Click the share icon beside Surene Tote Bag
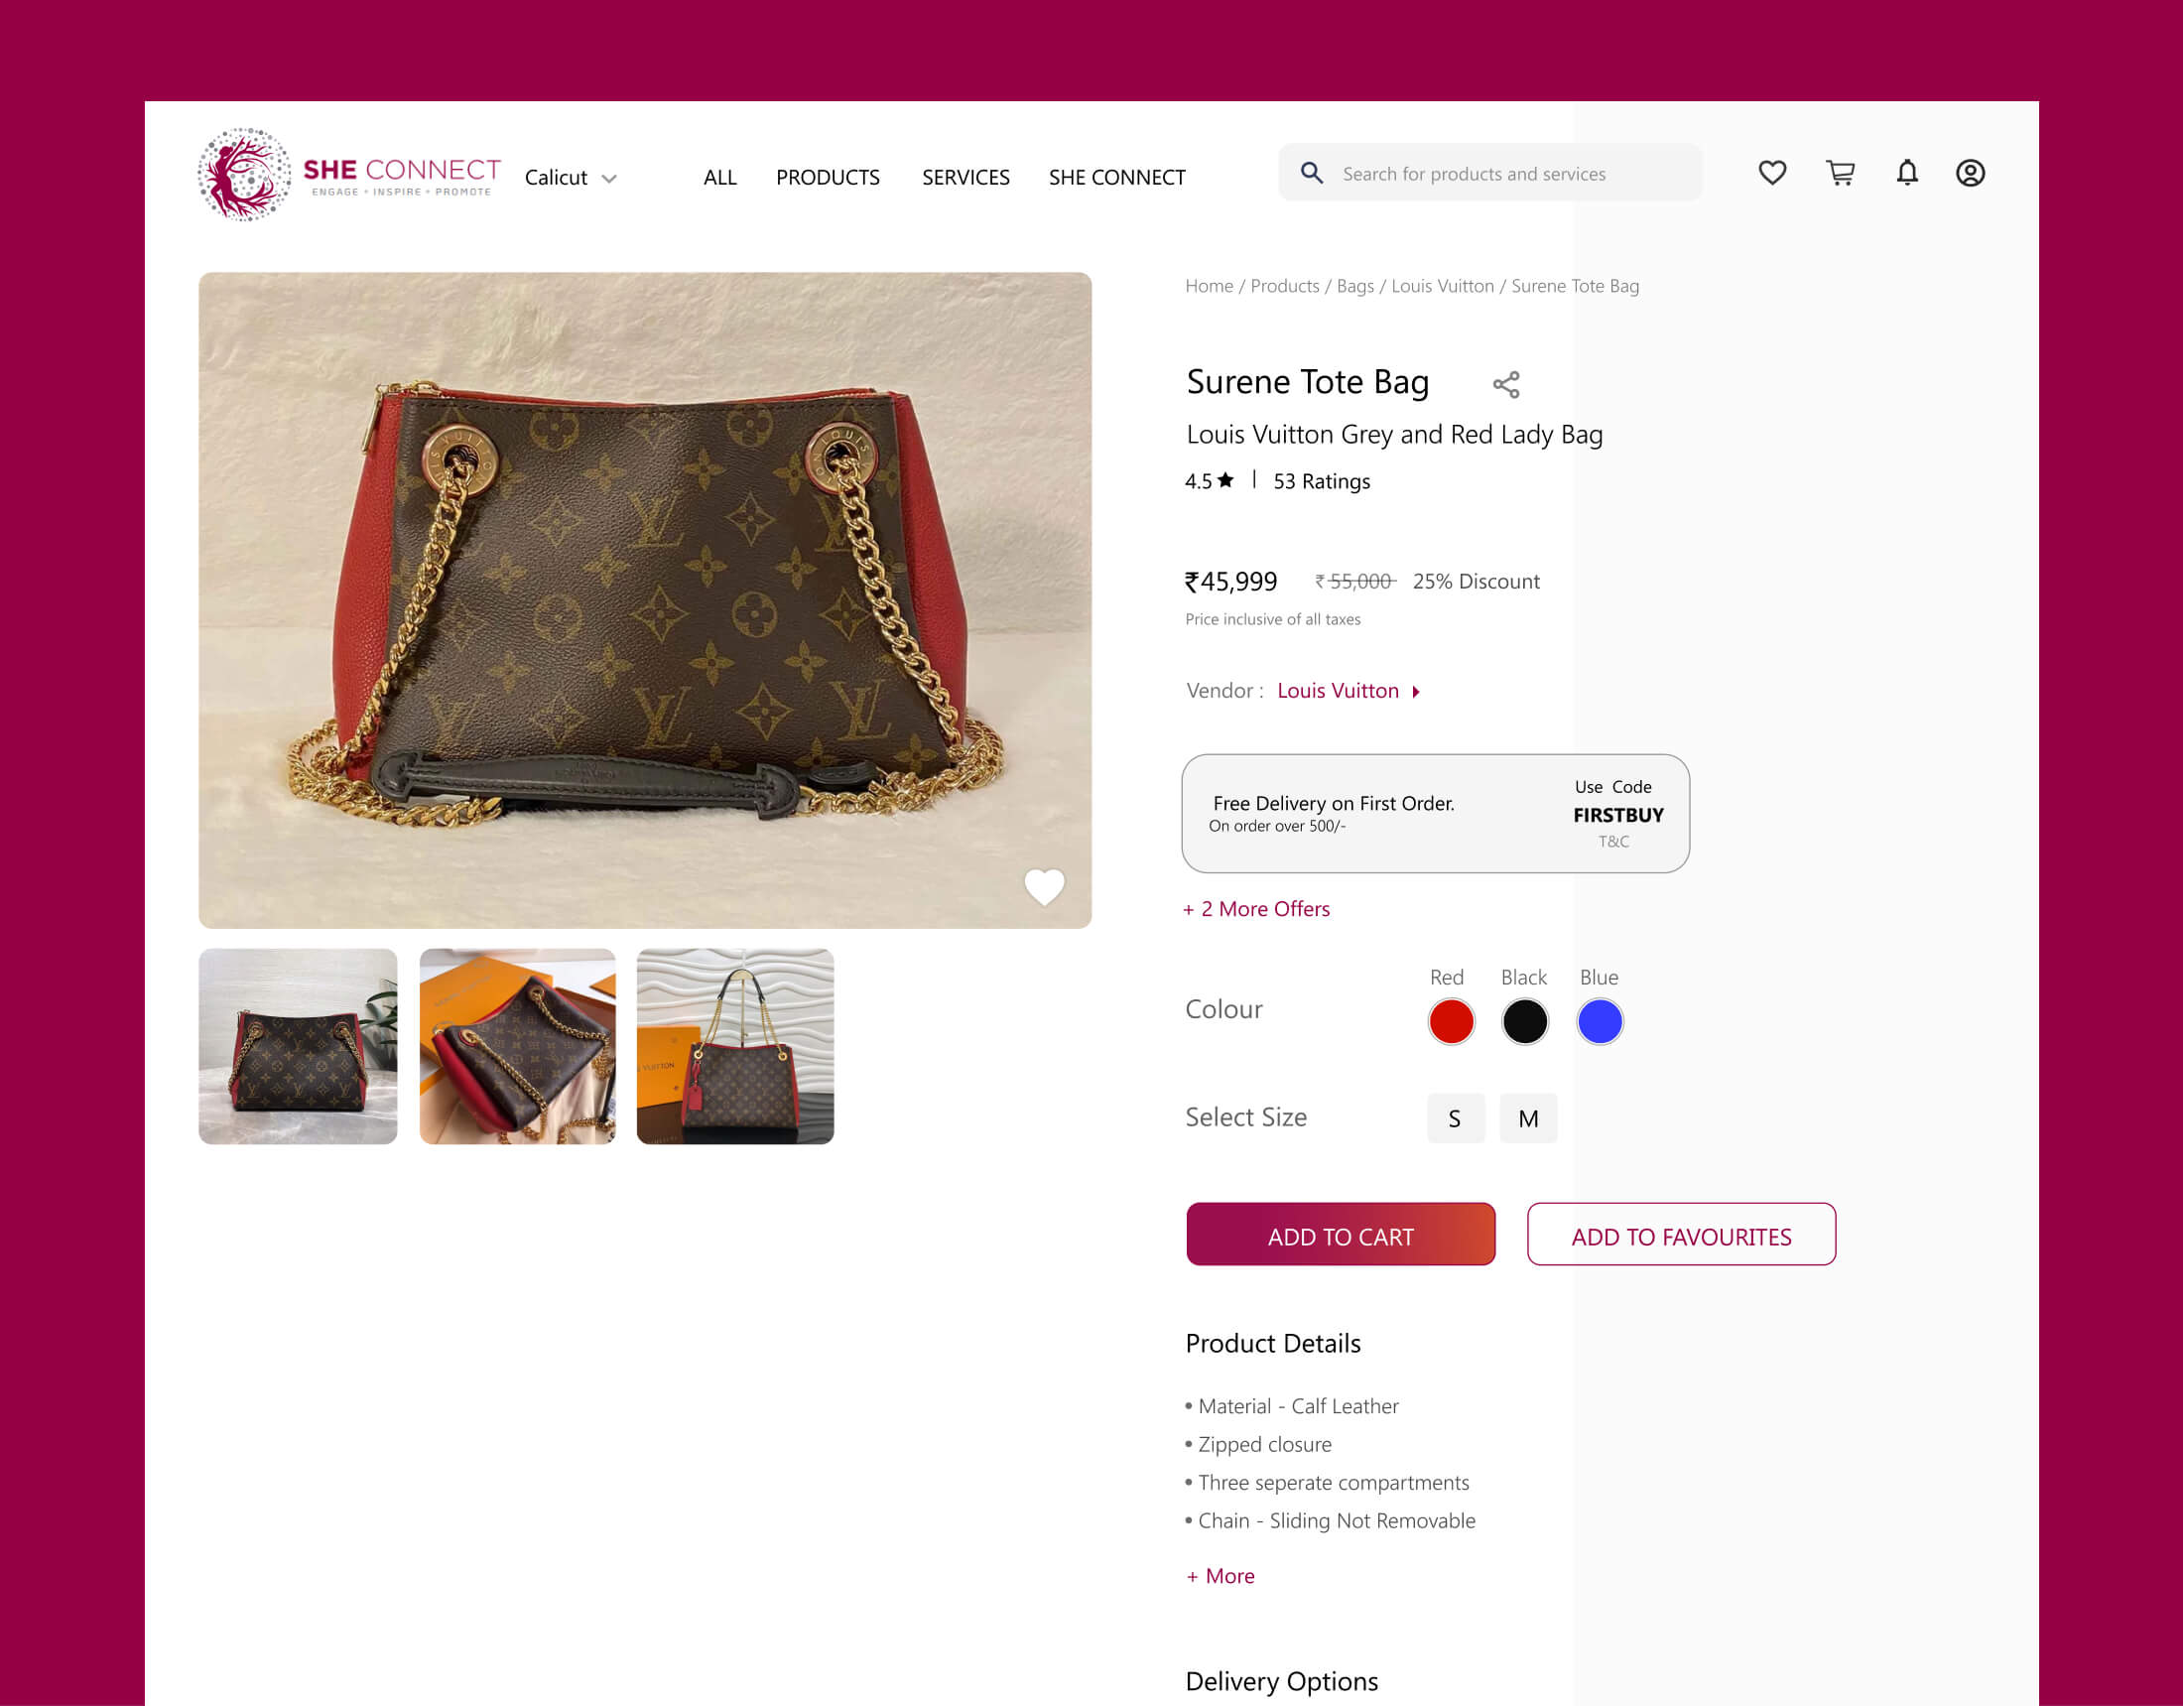This screenshot has height=1706, width=2184. (x=1506, y=385)
